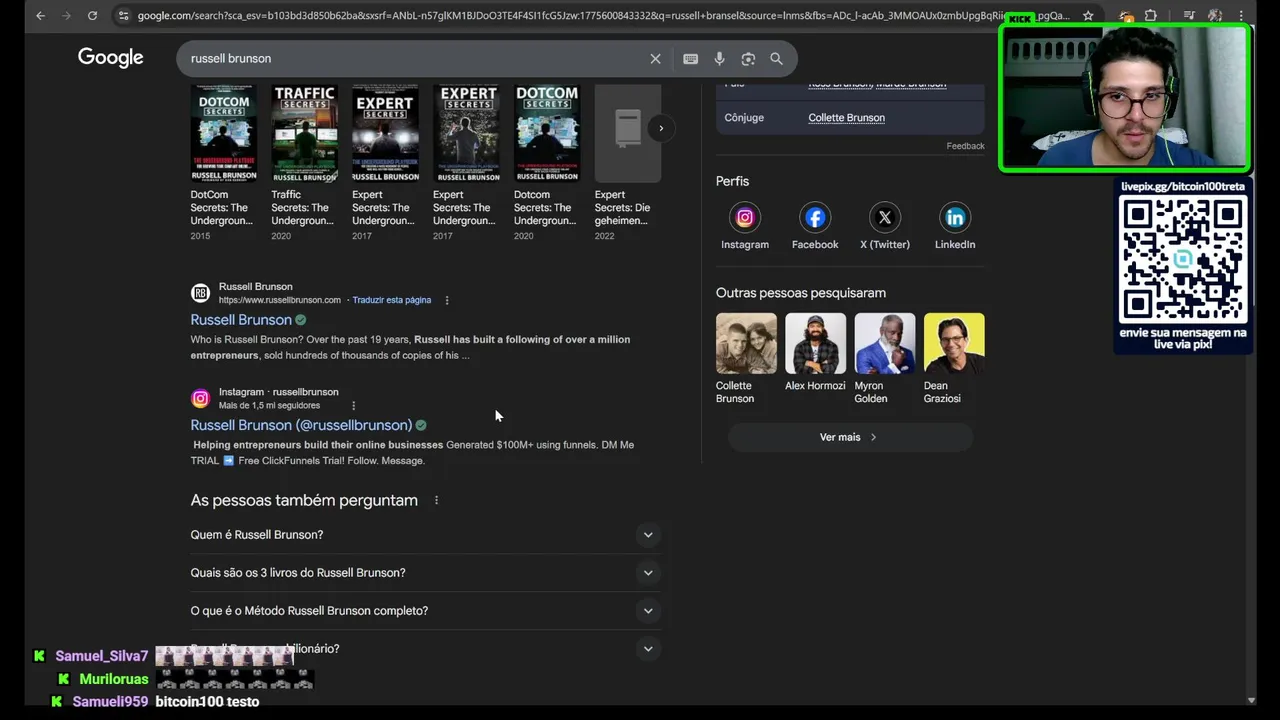Open options menu for Instagram result

[x=353, y=406]
